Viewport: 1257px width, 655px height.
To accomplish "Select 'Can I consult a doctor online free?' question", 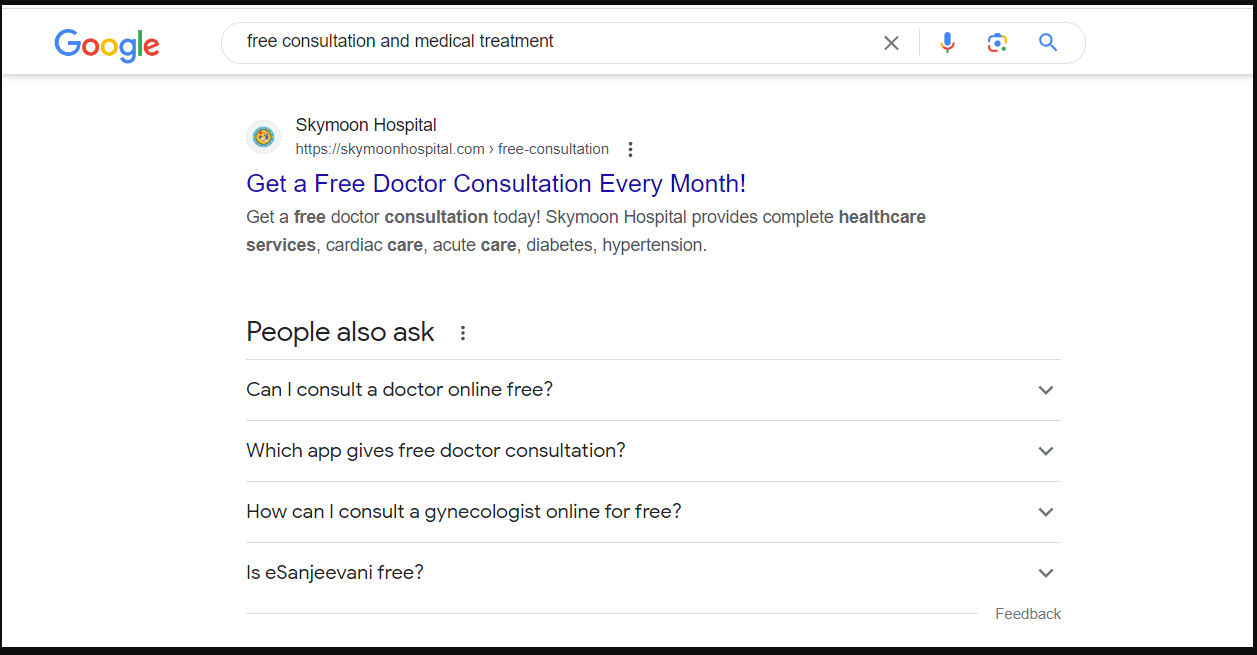I will 399,389.
